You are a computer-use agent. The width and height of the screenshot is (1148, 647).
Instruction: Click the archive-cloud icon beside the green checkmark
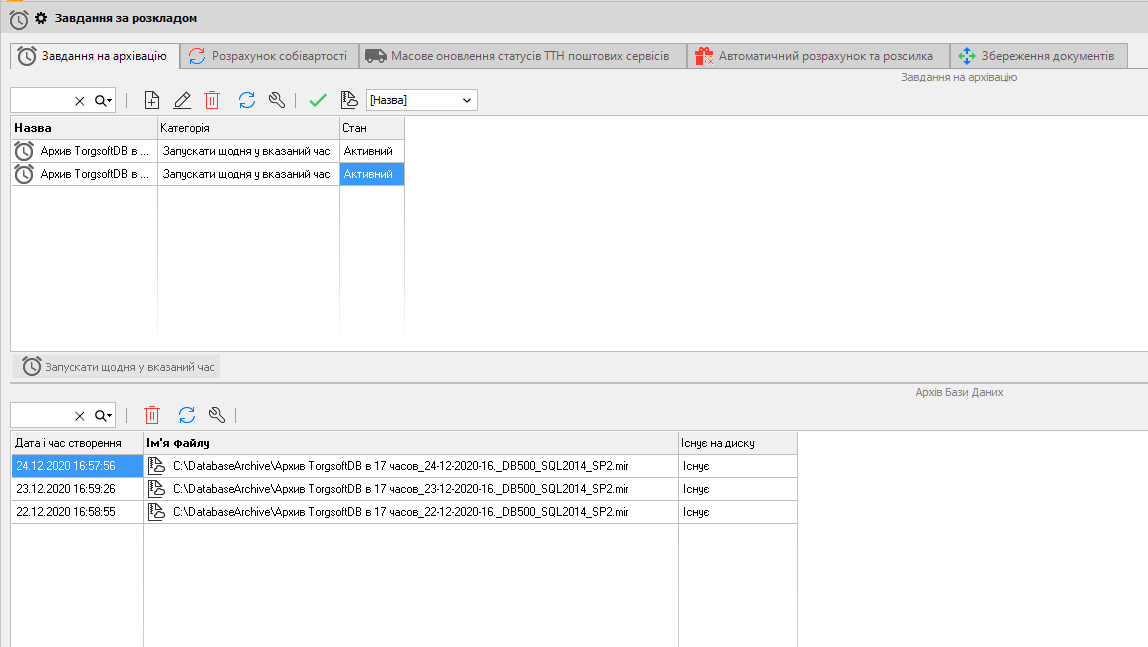349,100
